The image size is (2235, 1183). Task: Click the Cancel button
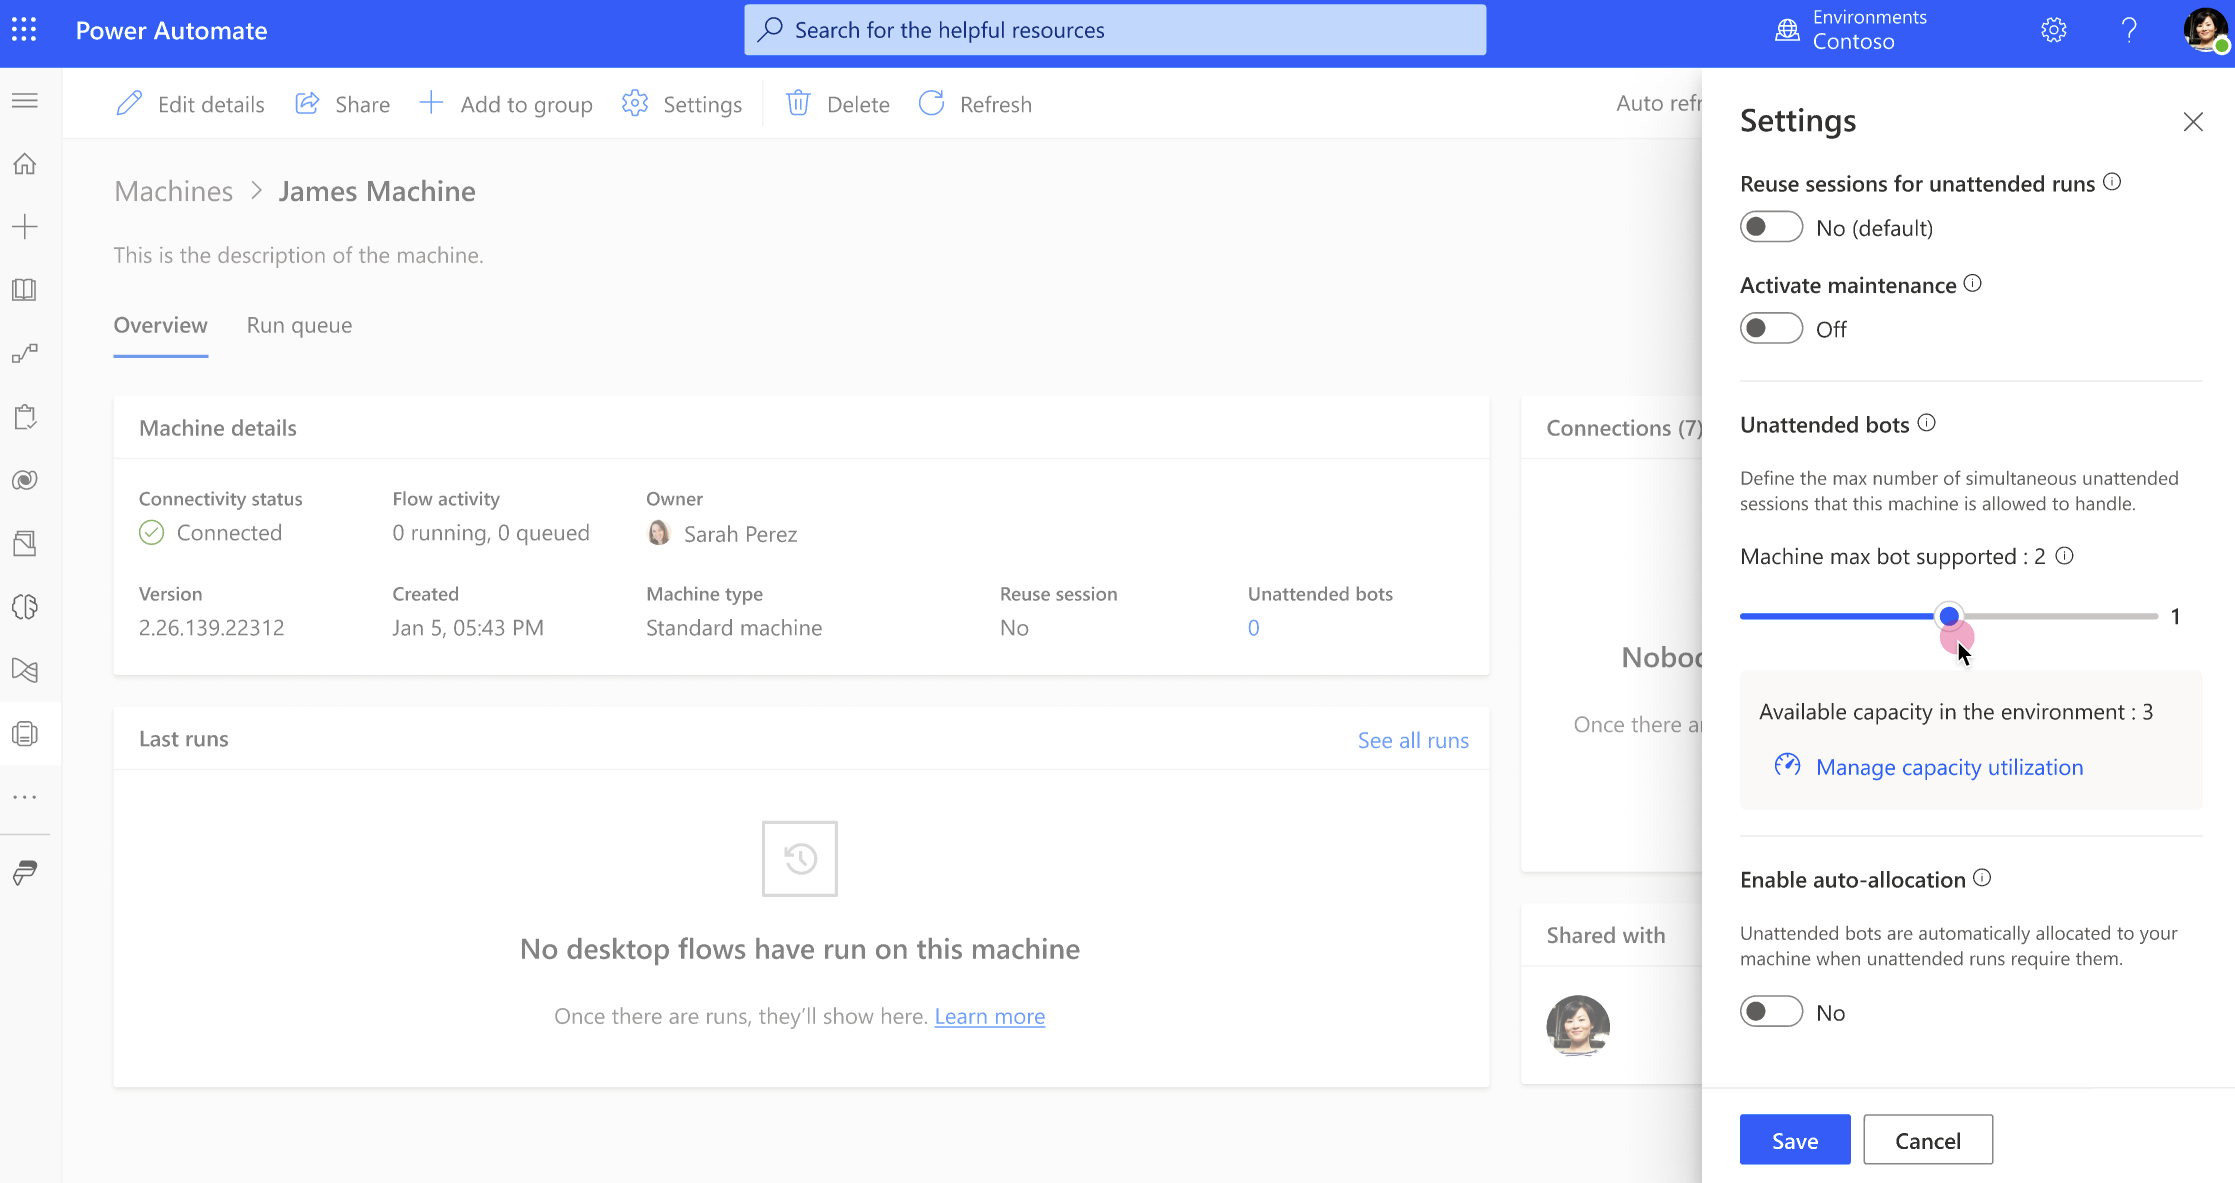point(1929,1140)
